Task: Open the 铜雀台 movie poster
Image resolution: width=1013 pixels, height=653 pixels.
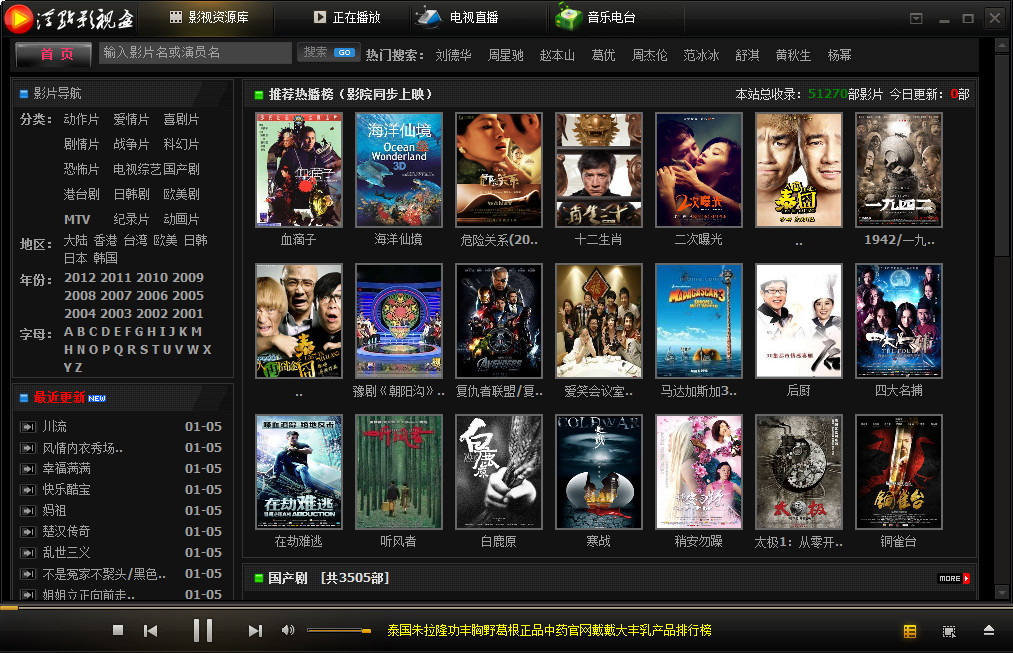Action: 899,472
